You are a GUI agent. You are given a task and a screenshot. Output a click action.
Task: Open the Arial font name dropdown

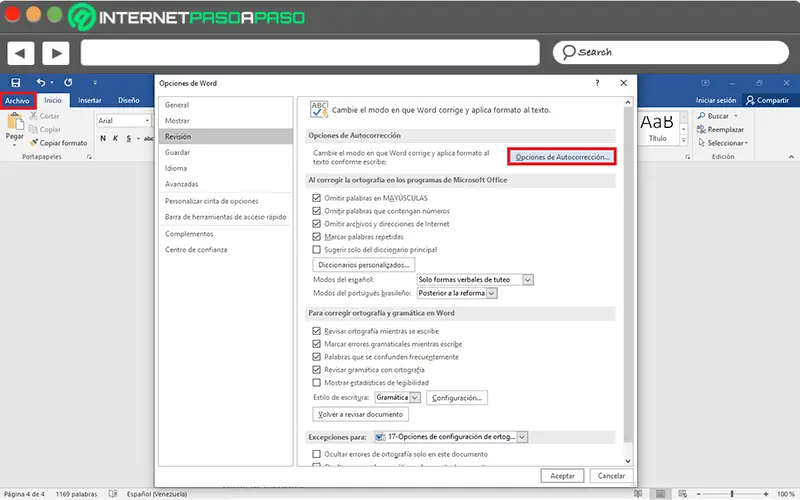point(147,121)
